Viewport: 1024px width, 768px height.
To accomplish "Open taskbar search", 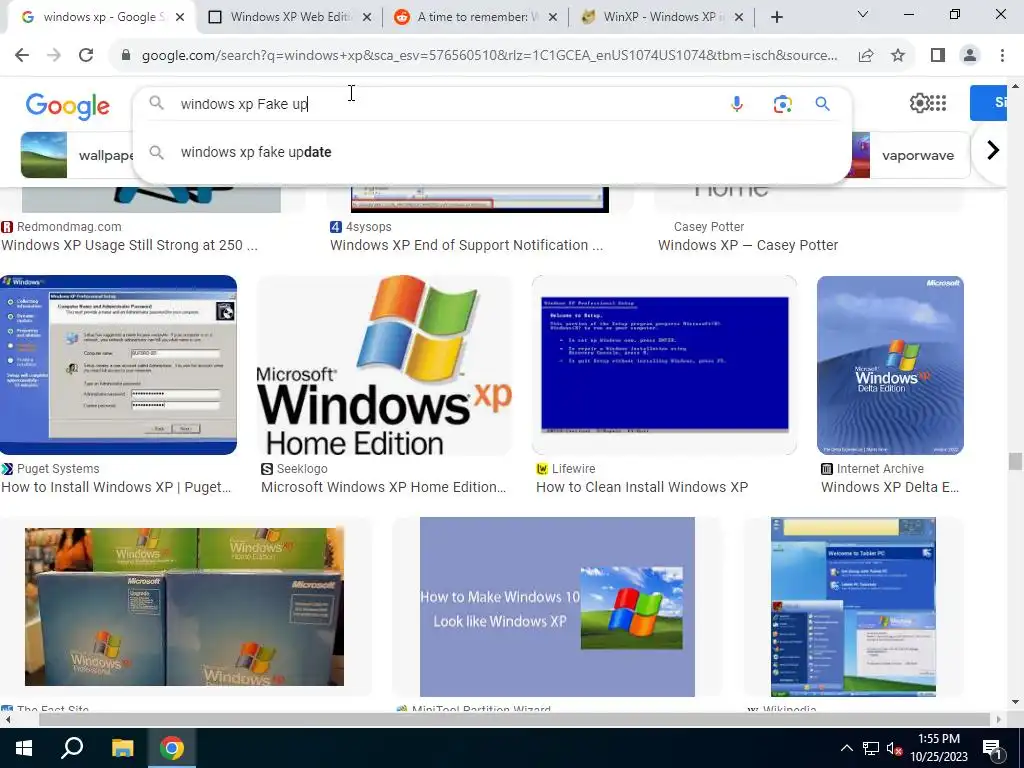I will [72, 748].
